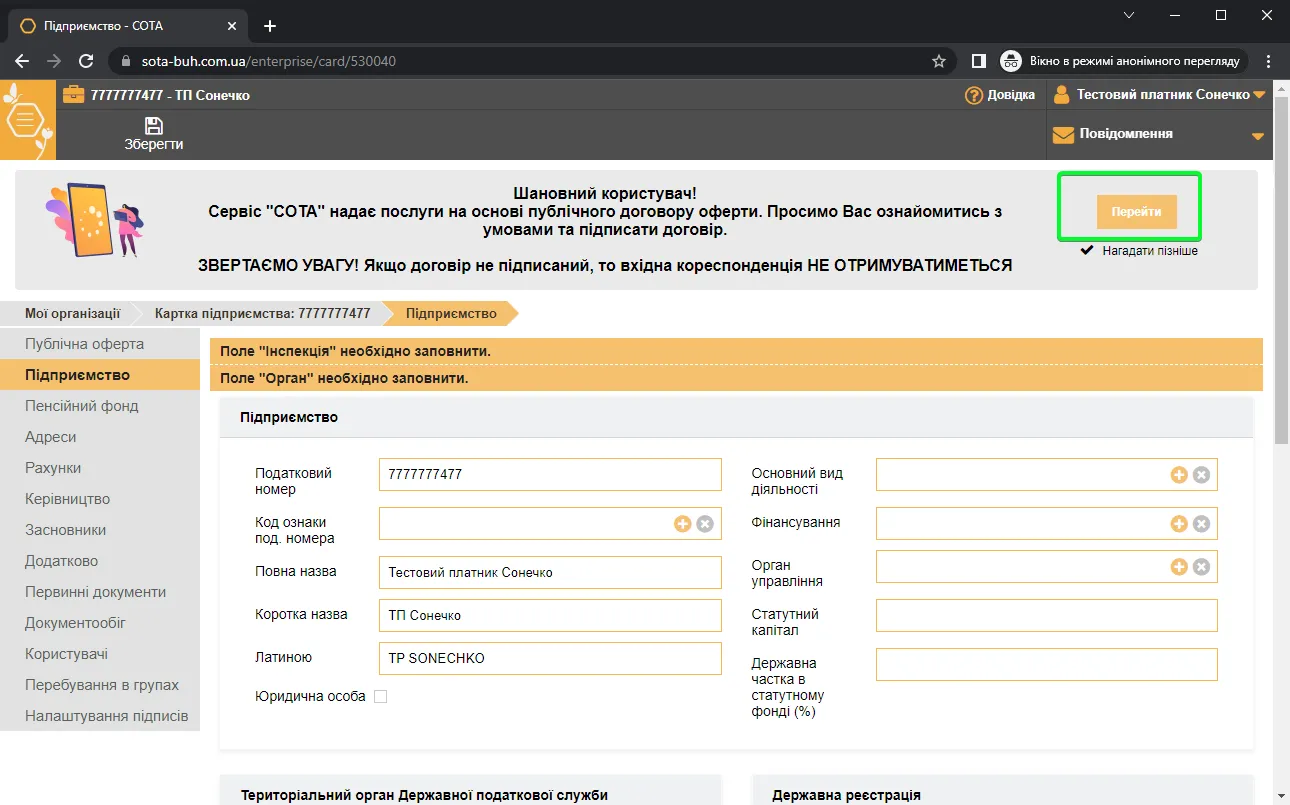Click the Зберегти save icon
Image resolution: width=1290 pixels, height=805 pixels.
153,126
